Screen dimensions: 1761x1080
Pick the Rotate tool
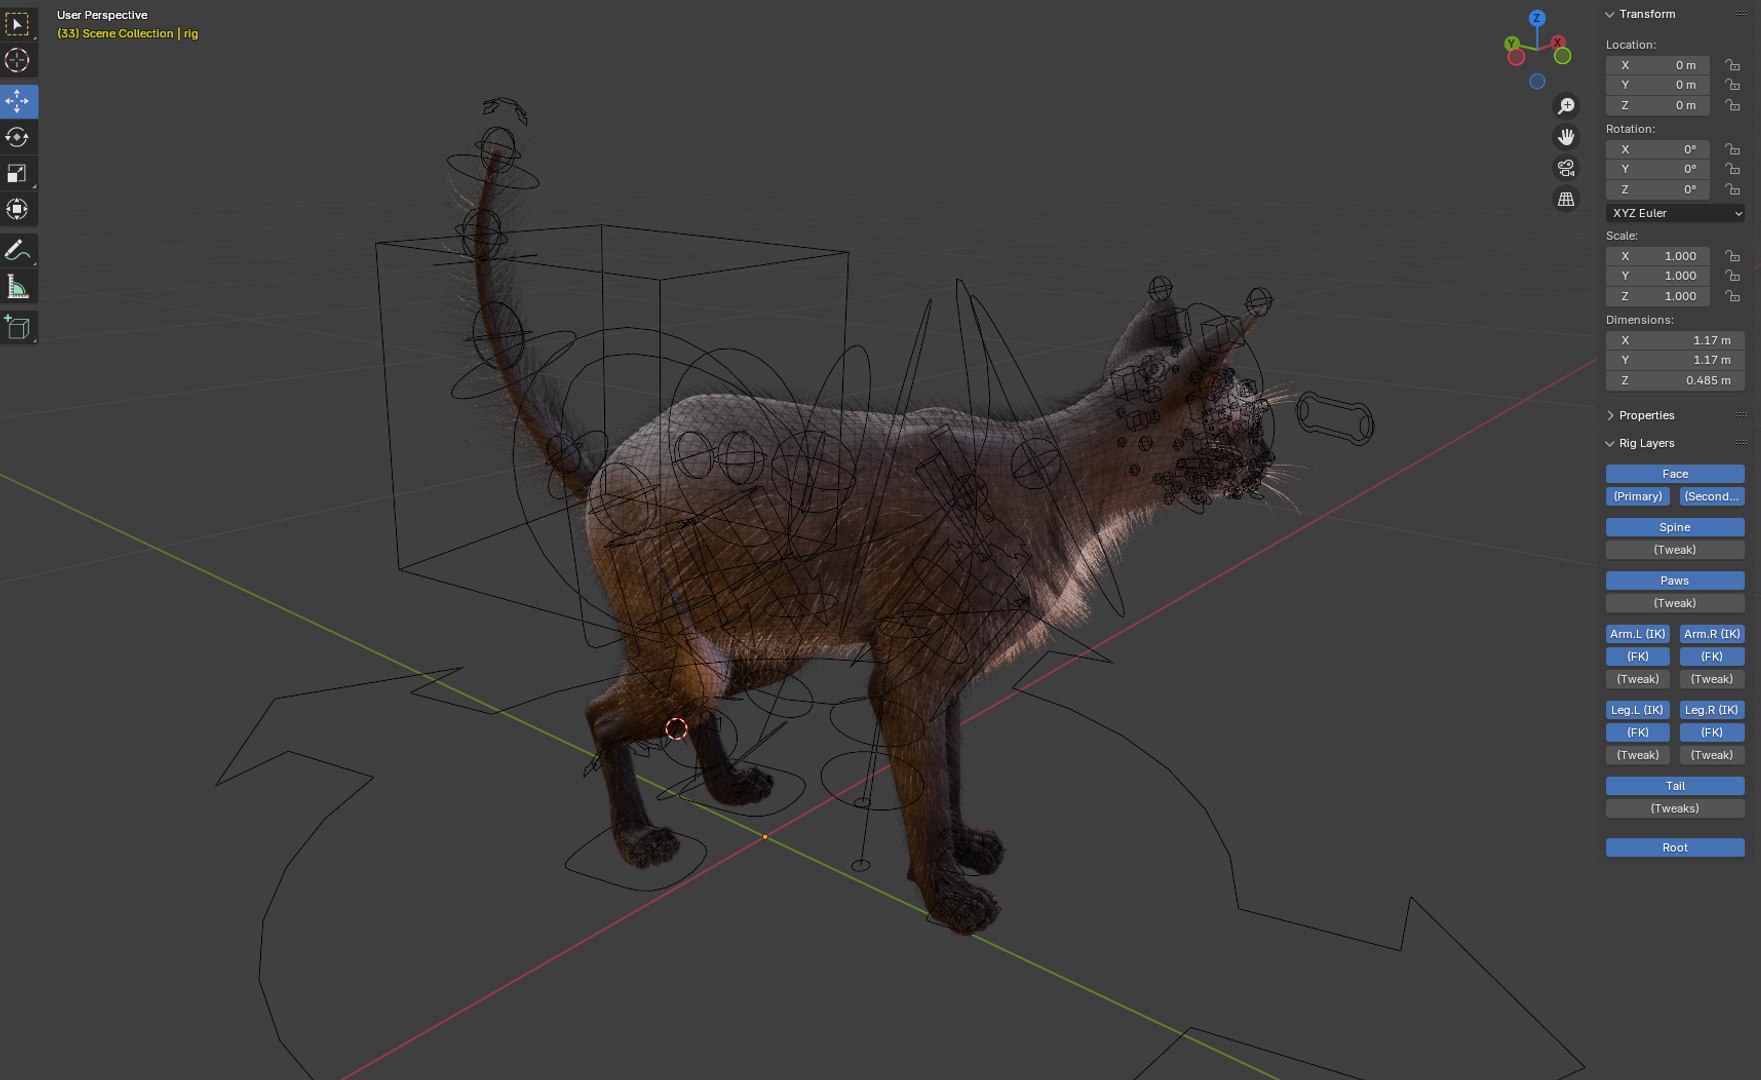[x=18, y=137]
